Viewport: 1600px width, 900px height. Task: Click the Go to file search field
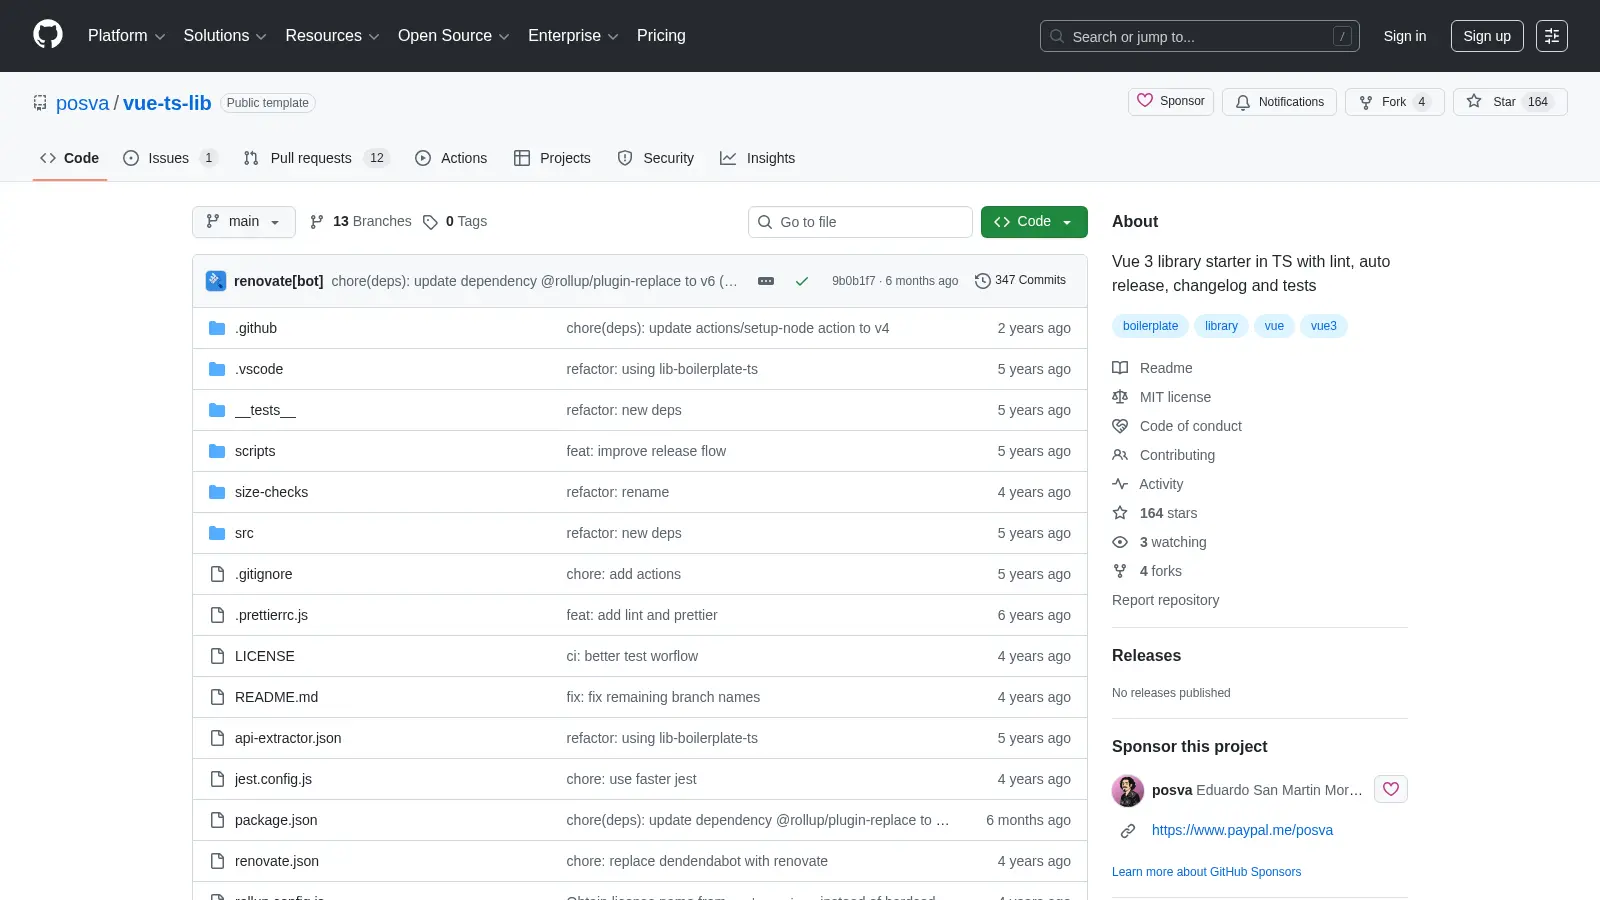tap(860, 222)
